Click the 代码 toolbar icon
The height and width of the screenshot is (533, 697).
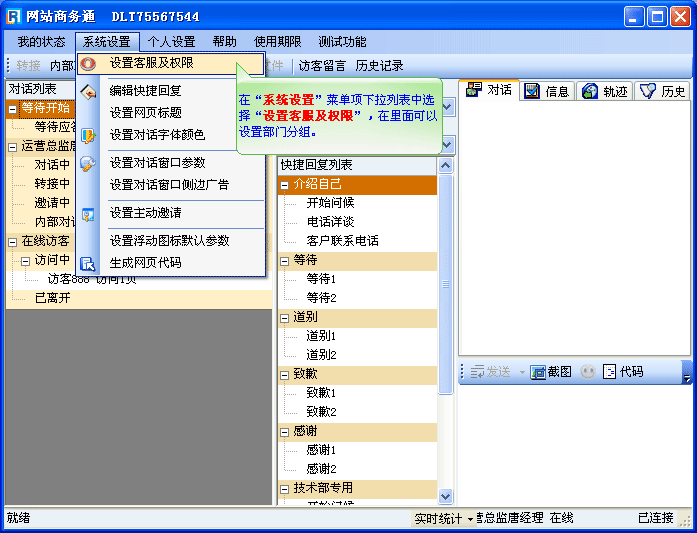coord(610,372)
